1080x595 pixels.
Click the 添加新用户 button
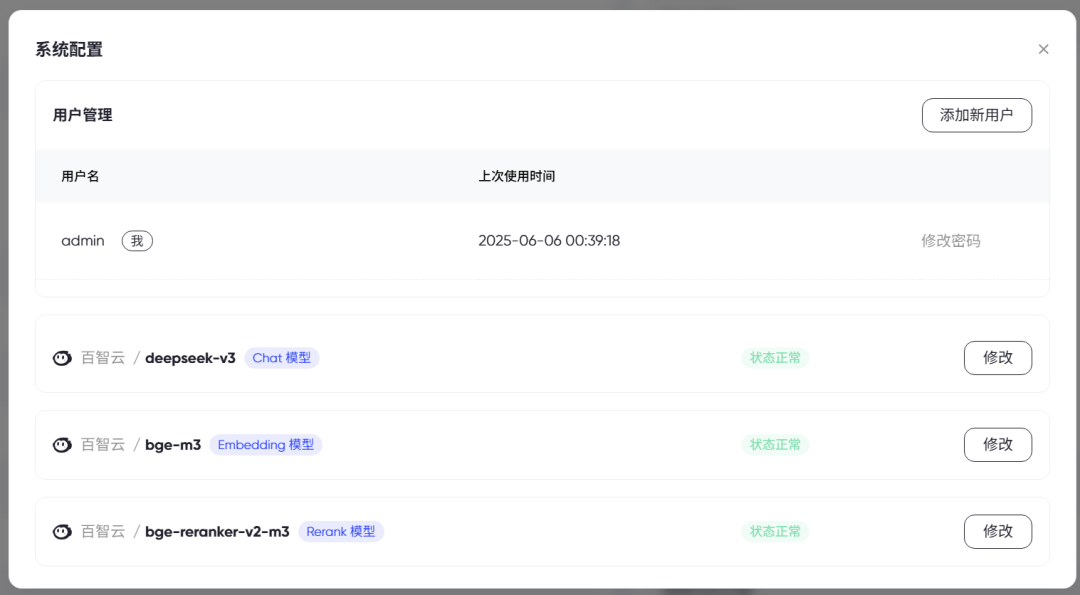point(976,115)
